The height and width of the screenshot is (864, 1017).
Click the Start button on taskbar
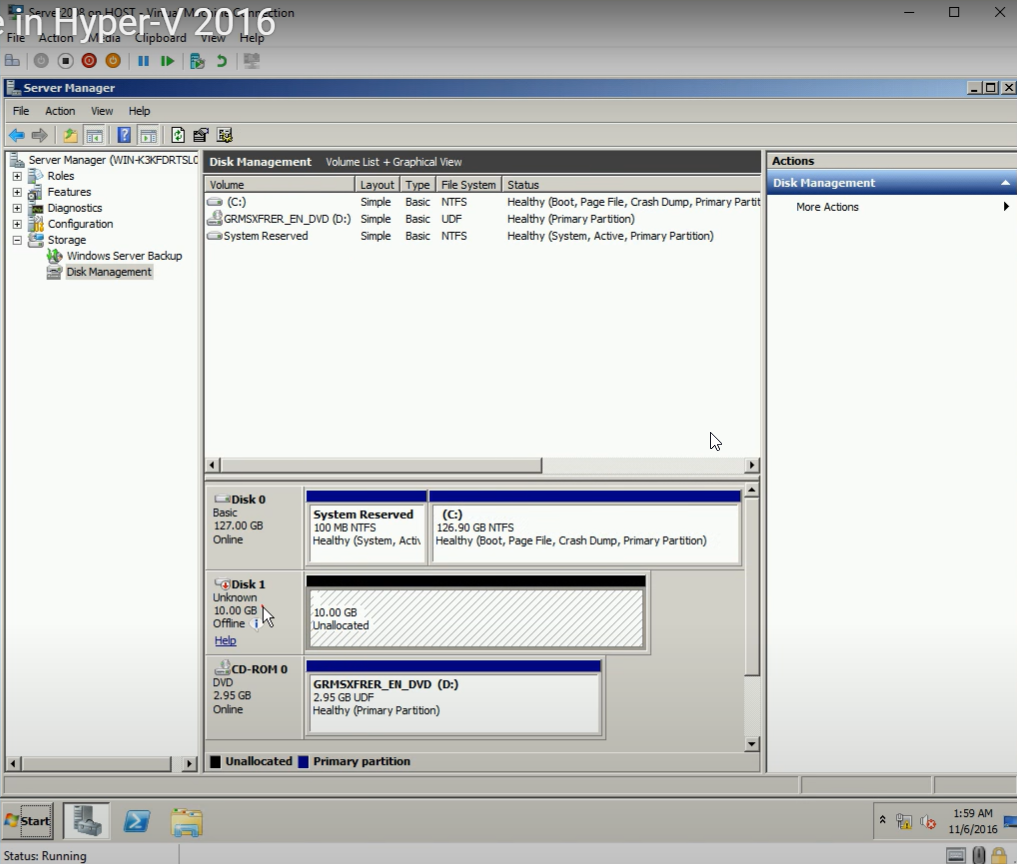tap(27, 821)
